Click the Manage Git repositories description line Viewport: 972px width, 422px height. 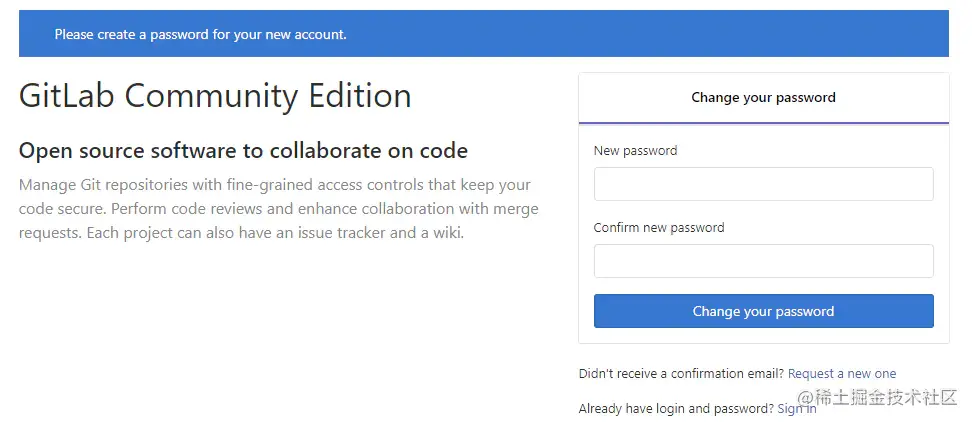[275, 185]
